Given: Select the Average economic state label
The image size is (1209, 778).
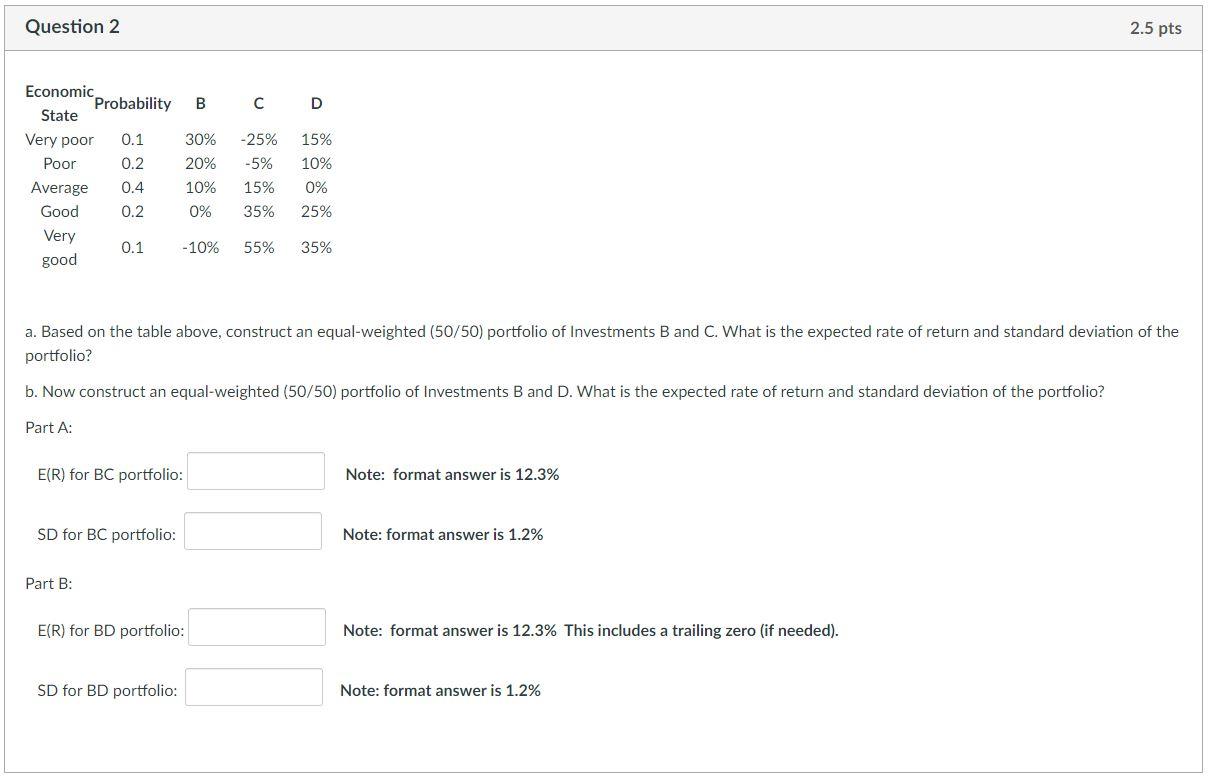Looking at the screenshot, I should tap(60, 187).
